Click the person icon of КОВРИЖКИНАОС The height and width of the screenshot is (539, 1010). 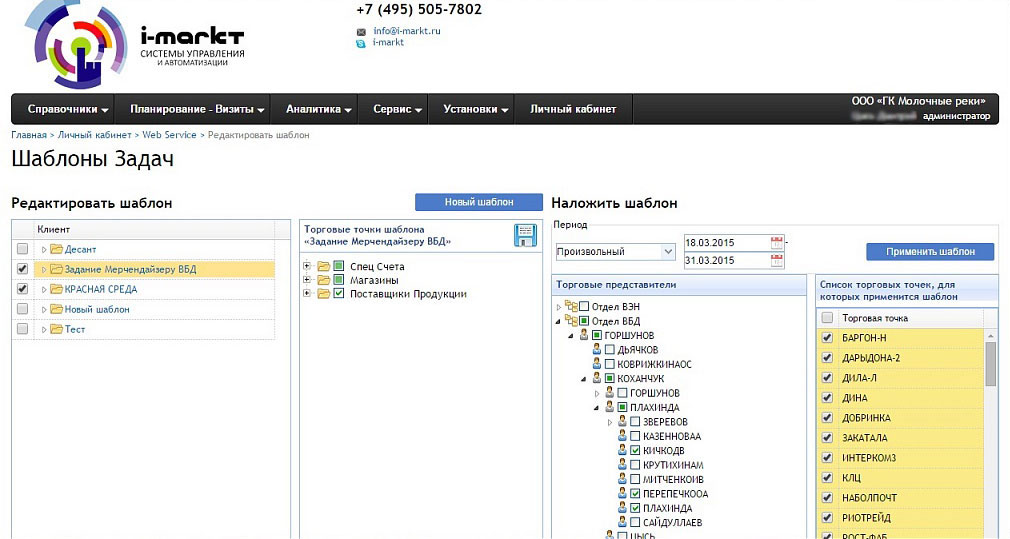click(x=597, y=364)
